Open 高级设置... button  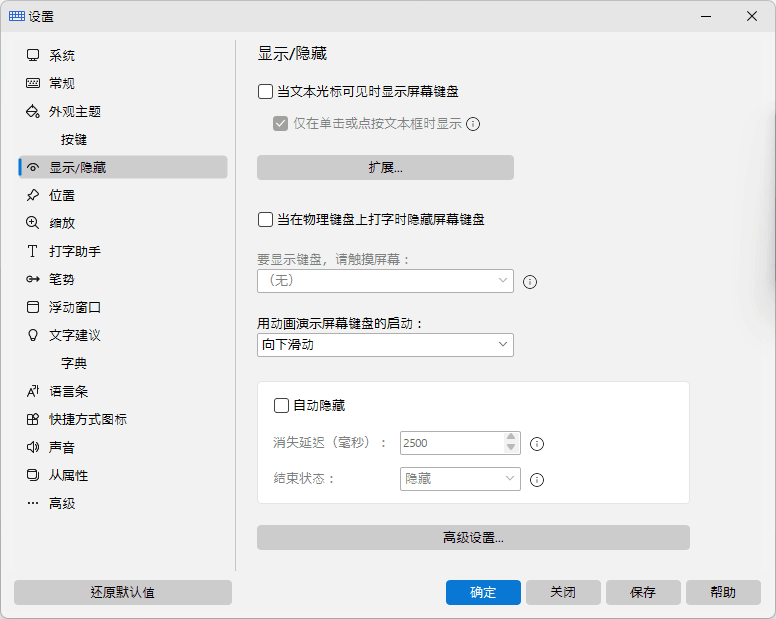click(x=473, y=537)
